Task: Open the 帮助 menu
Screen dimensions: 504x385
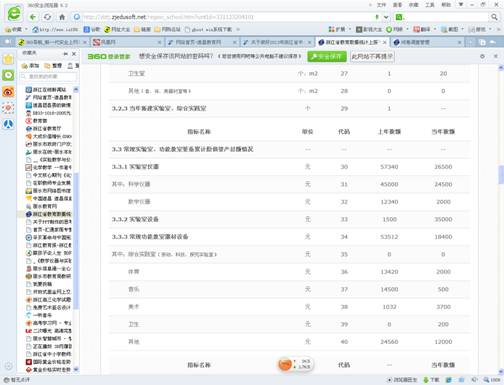Action: (446, 5)
